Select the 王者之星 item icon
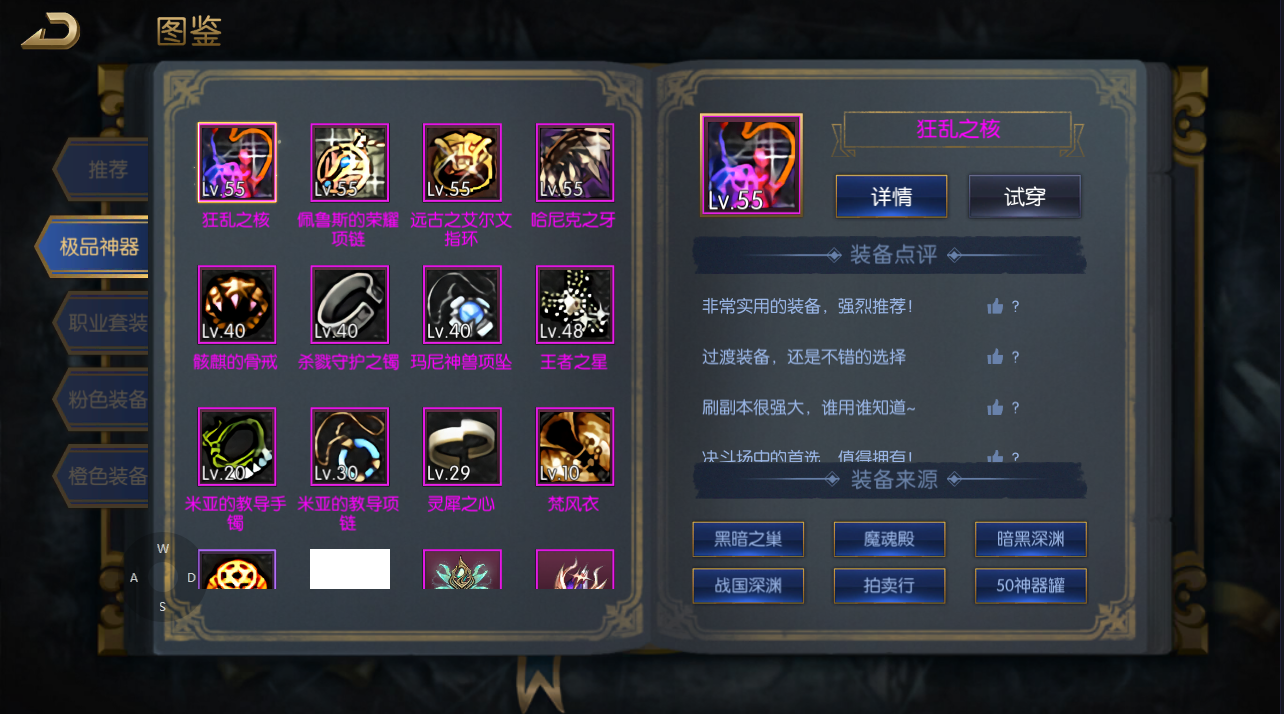Viewport: 1284px width, 714px height. 575,305
